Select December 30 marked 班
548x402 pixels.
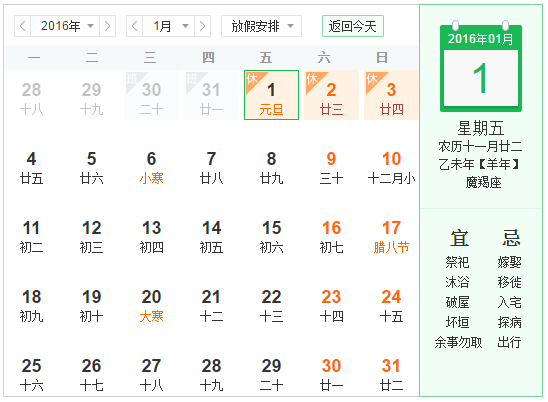point(151,95)
